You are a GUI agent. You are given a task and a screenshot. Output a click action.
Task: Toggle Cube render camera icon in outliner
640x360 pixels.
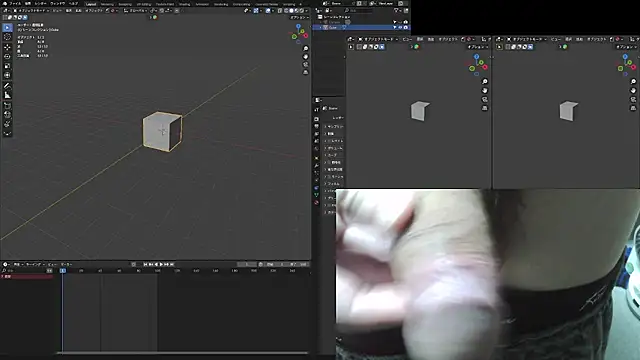tap(405, 27)
